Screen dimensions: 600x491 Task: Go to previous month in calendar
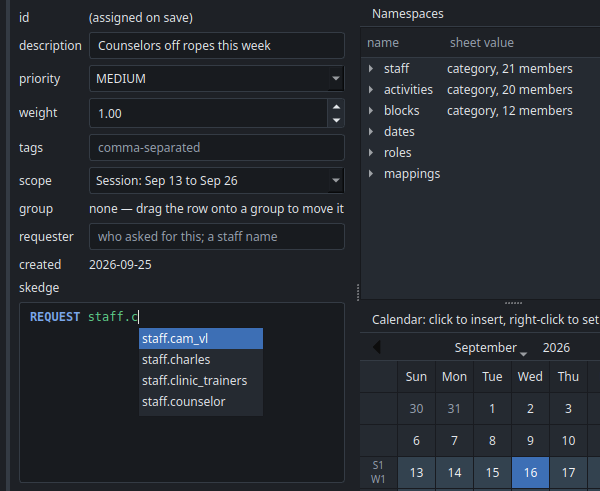377,347
